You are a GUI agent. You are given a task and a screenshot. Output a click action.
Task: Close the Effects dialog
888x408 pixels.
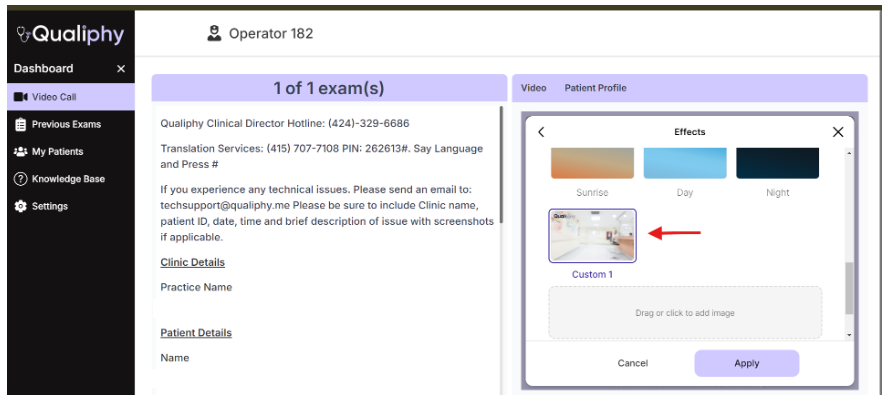[838, 132]
